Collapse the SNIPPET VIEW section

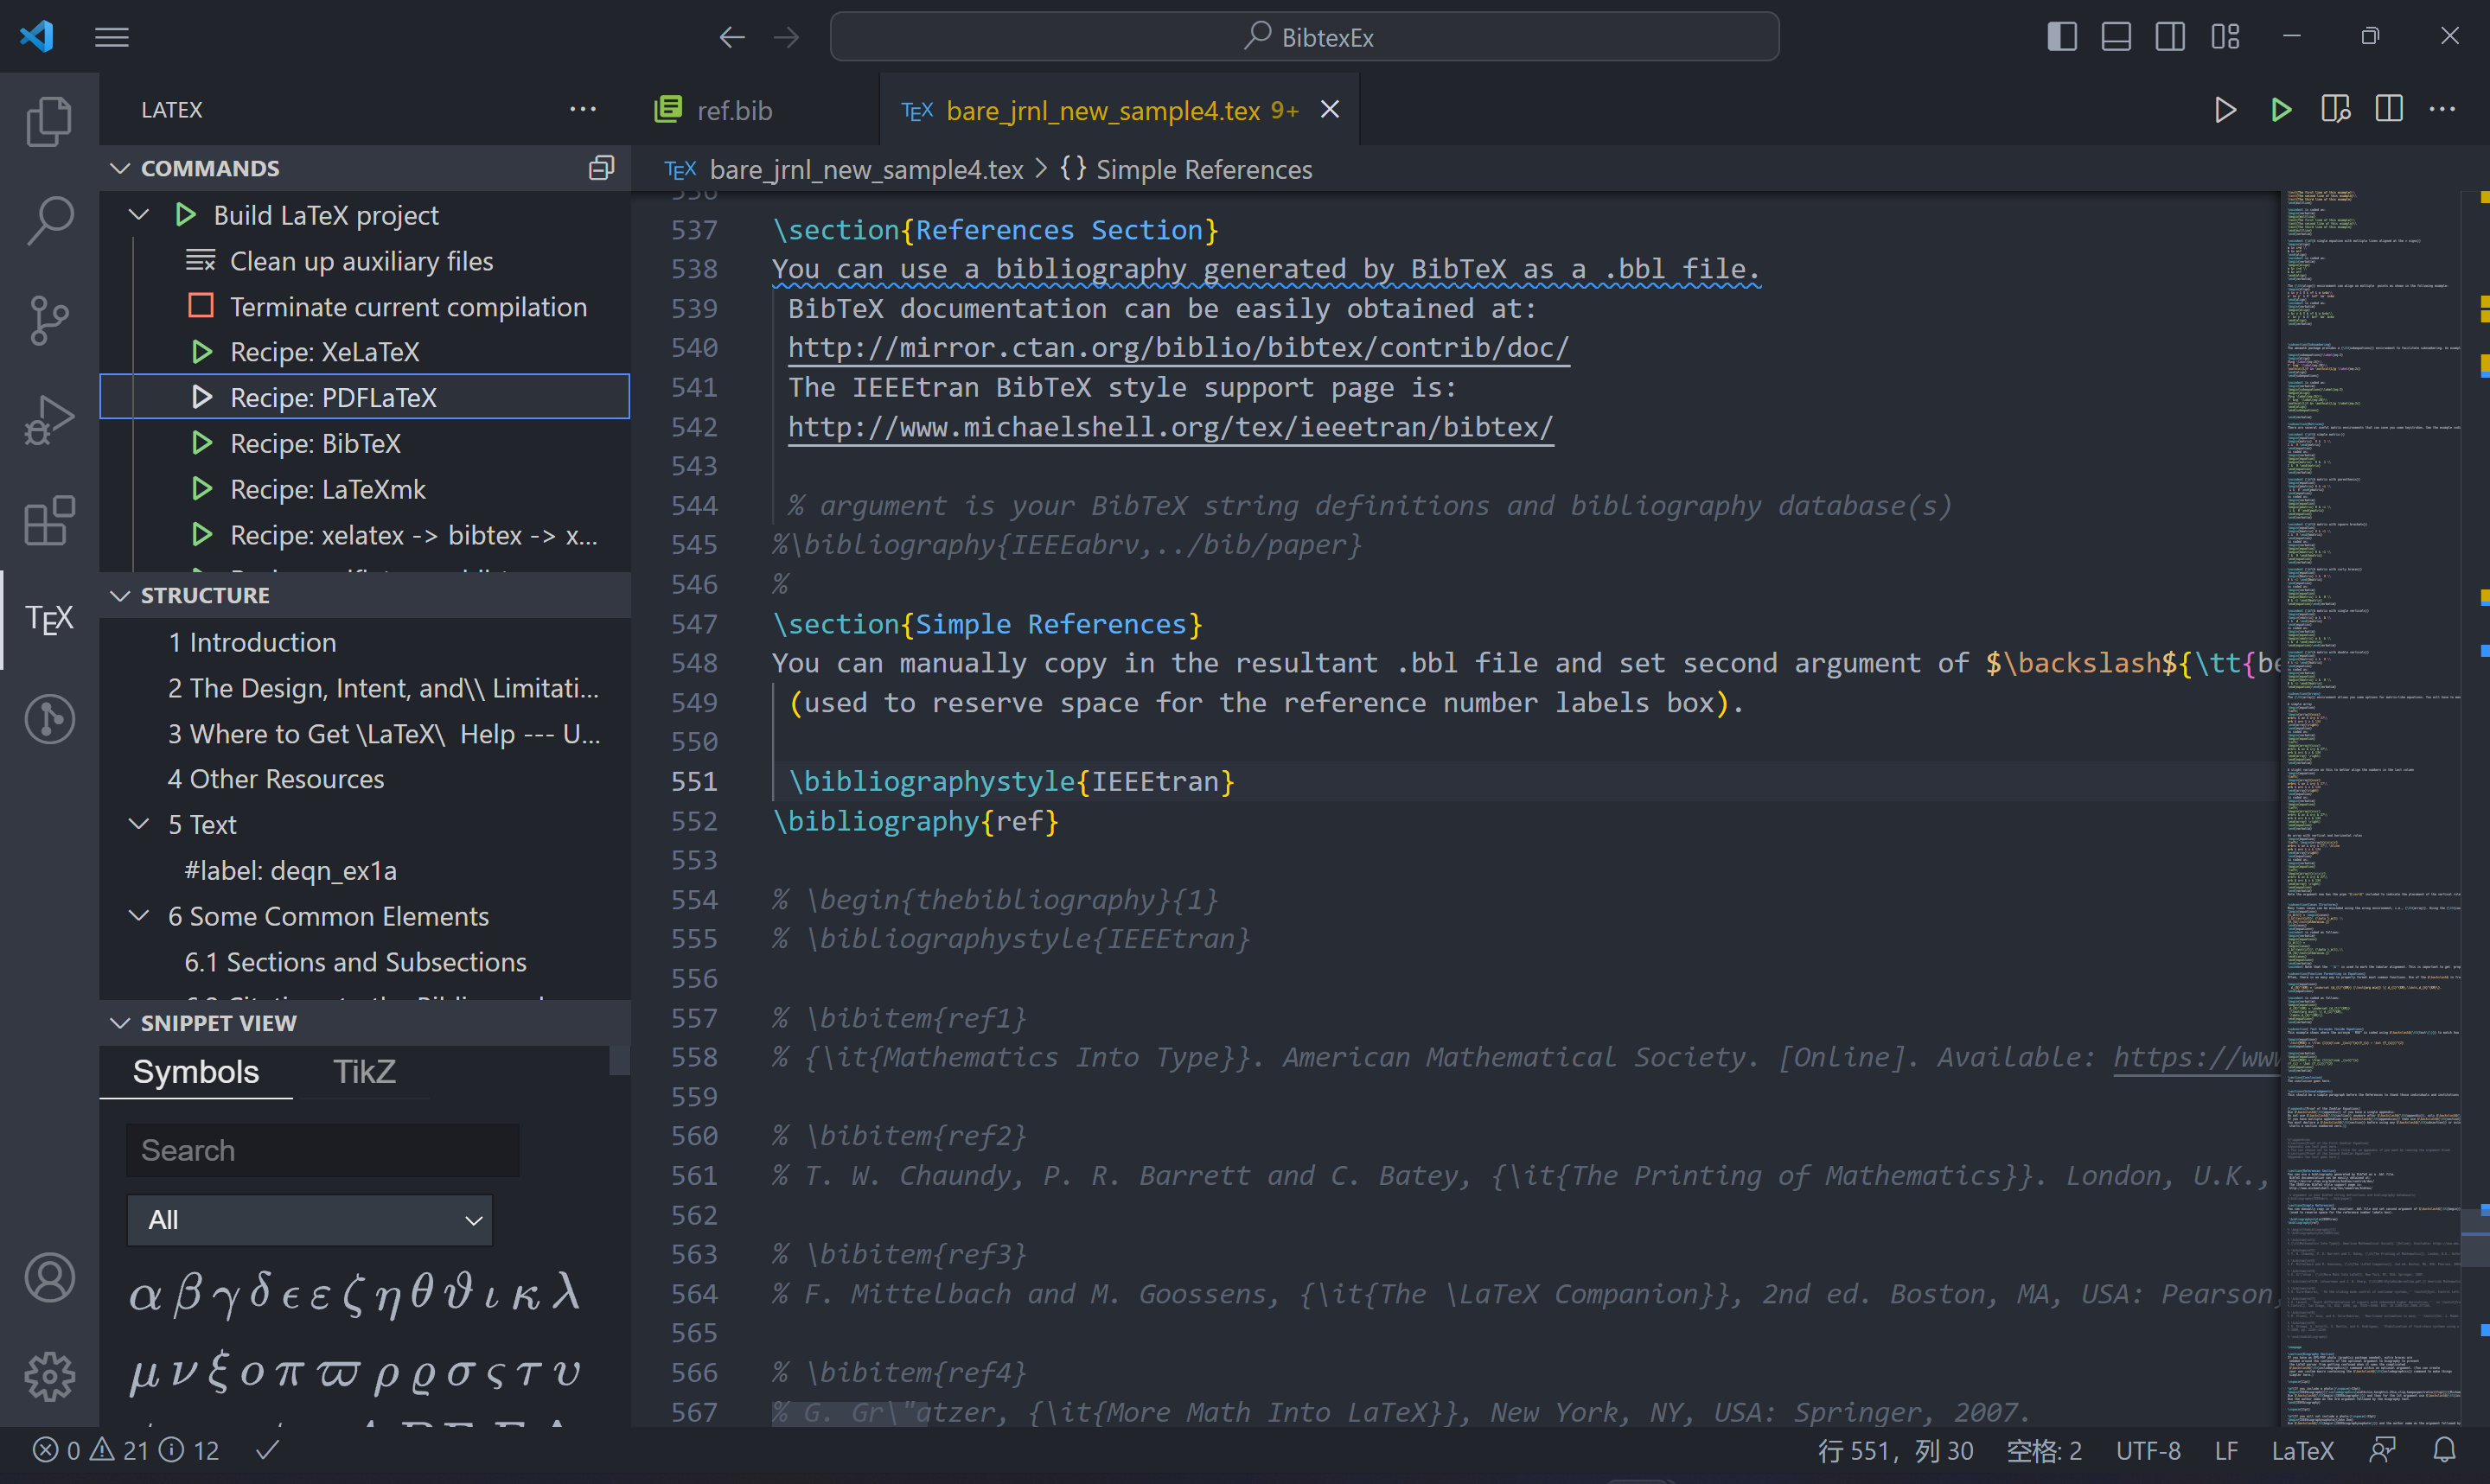(120, 1022)
